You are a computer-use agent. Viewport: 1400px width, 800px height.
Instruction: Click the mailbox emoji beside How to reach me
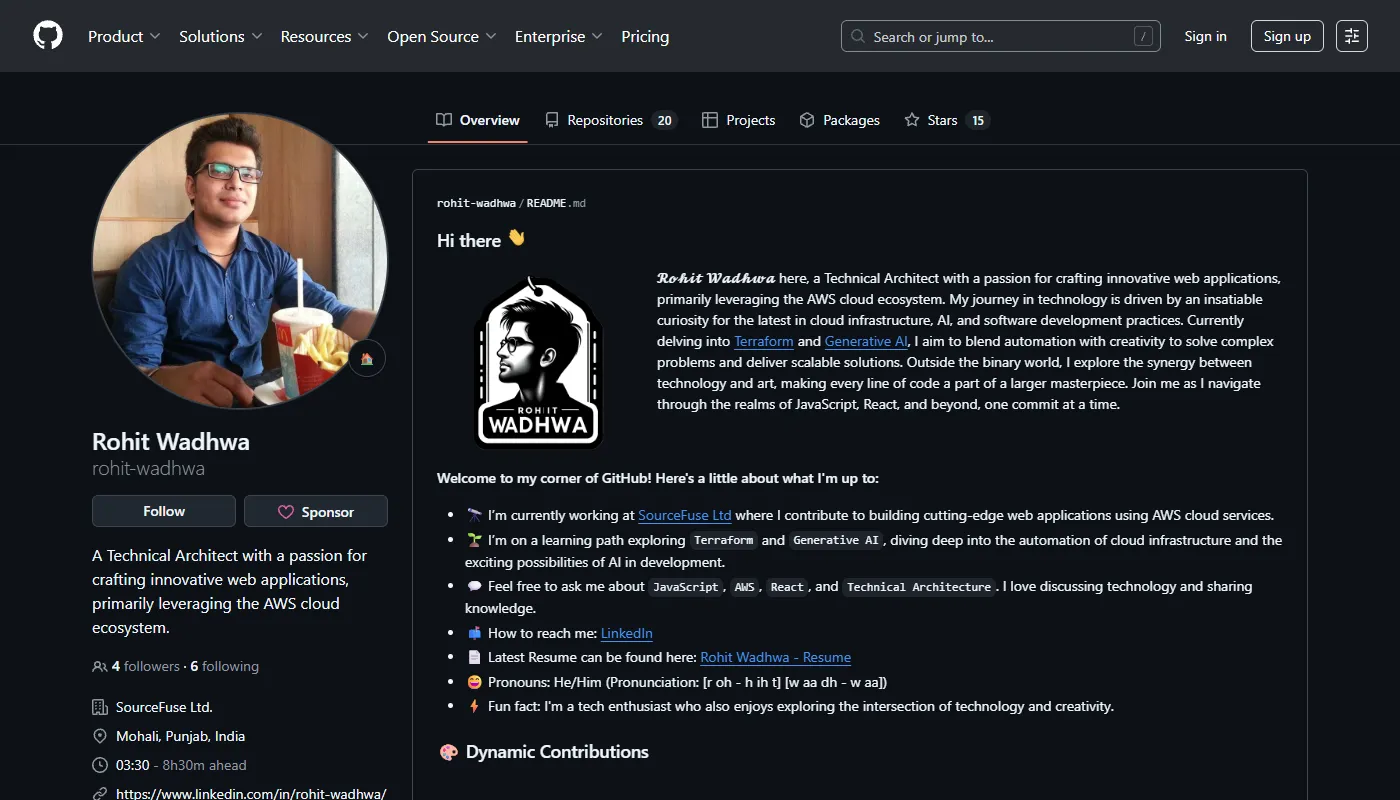tap(474, 633)
